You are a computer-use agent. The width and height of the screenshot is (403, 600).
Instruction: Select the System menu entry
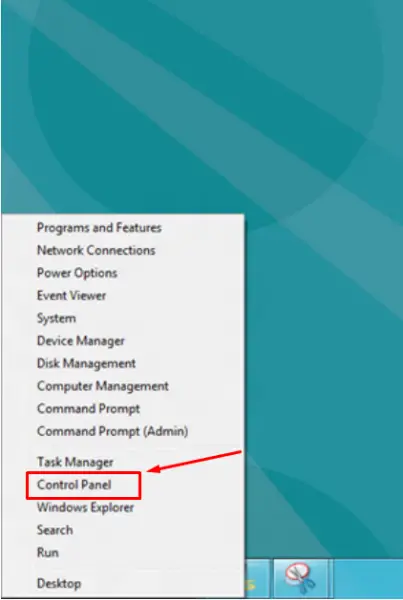pyautogui.click(x=56, y=318)
